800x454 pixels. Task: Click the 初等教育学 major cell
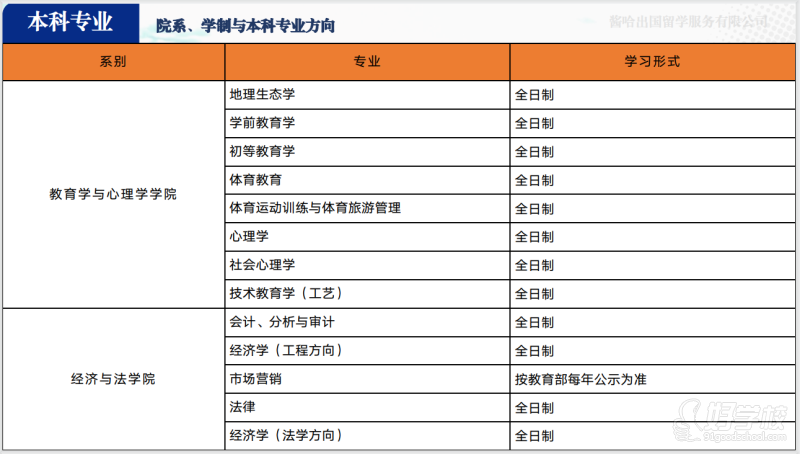point(262,151)
